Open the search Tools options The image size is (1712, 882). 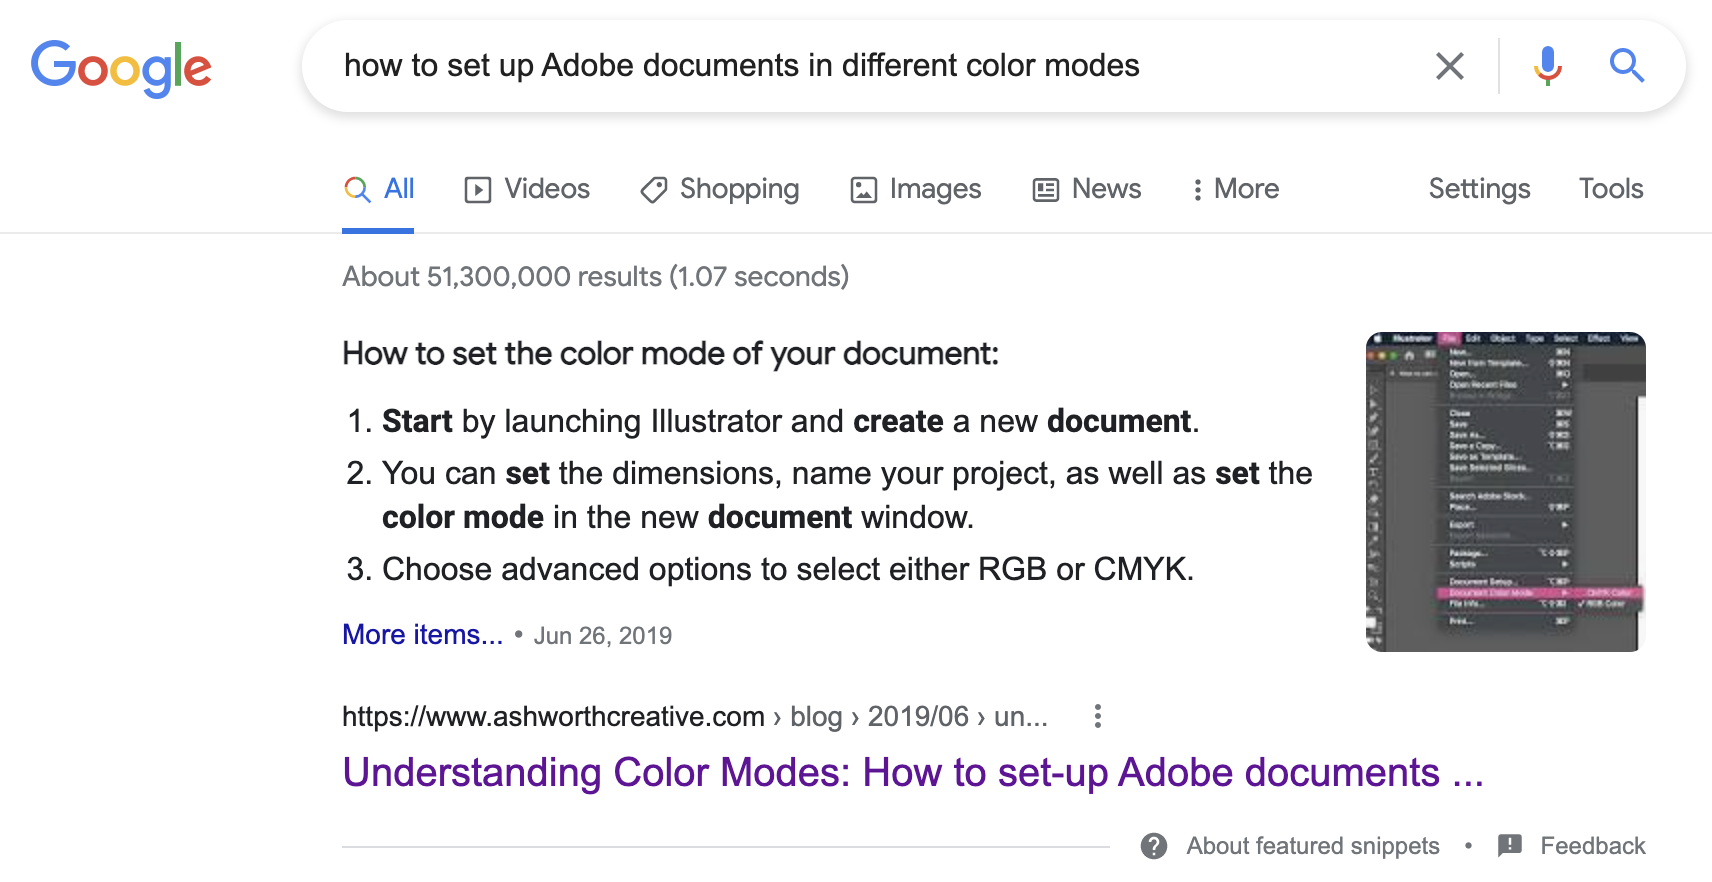[1611, 189]
